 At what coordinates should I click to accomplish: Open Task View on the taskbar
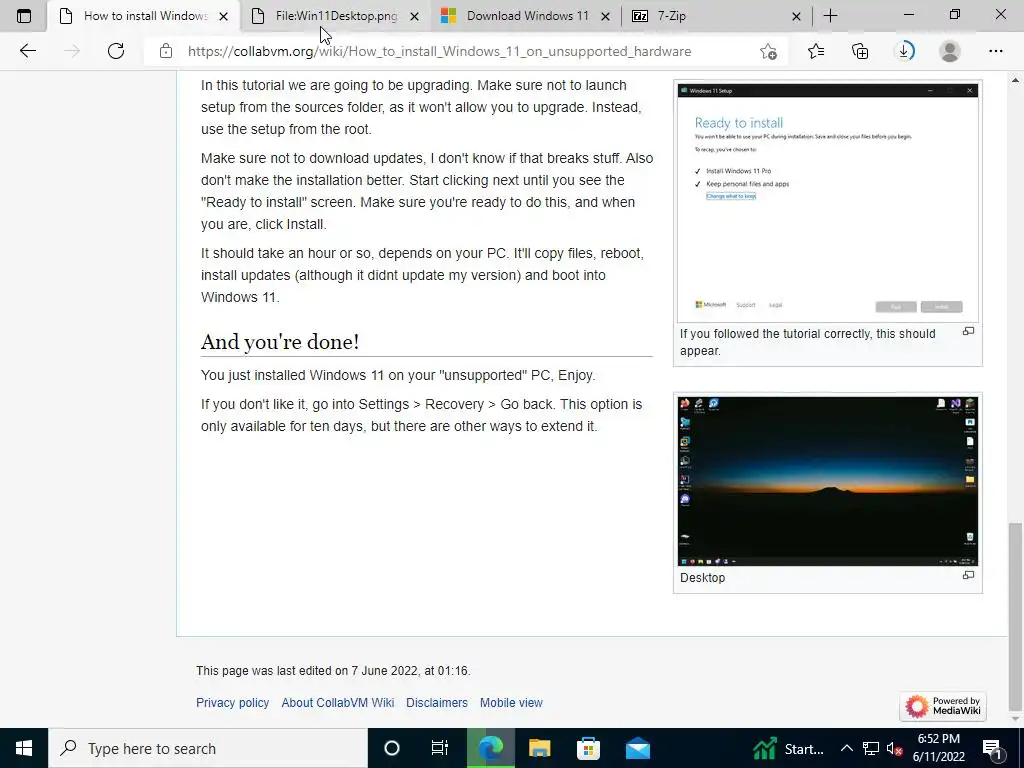[x=440, y=748]
